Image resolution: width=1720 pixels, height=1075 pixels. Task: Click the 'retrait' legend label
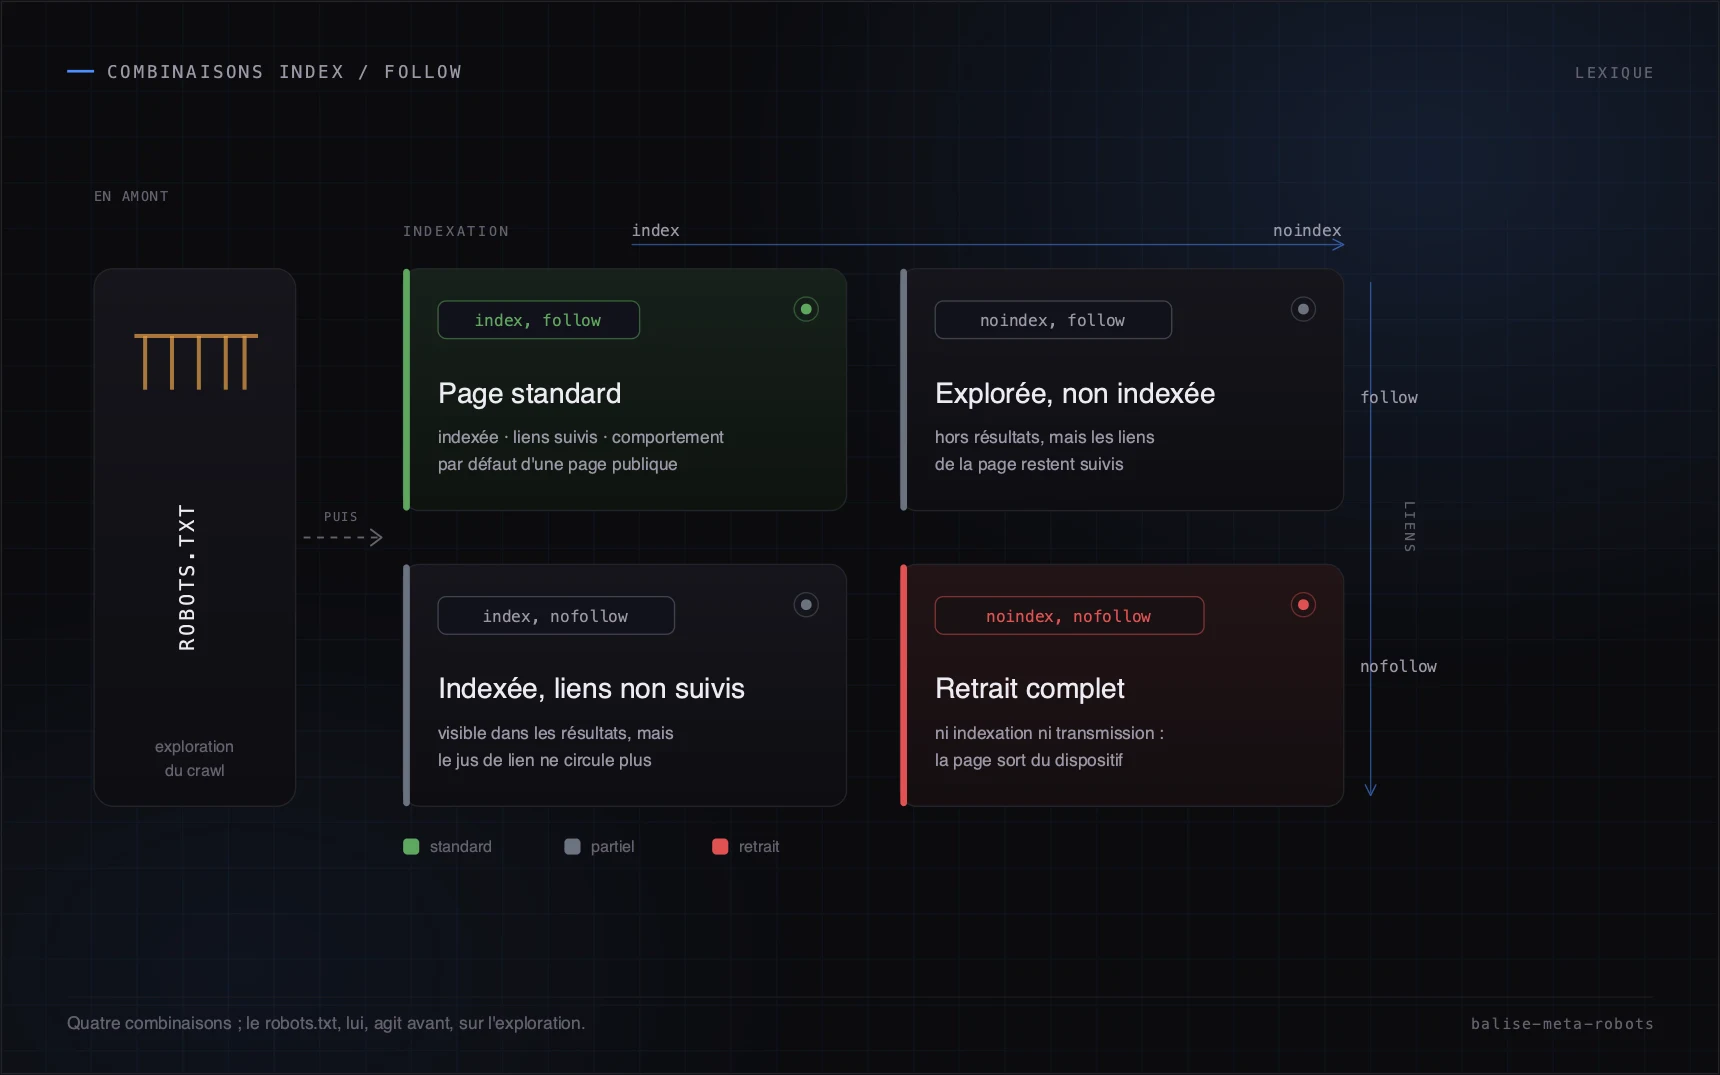[759, 847]
